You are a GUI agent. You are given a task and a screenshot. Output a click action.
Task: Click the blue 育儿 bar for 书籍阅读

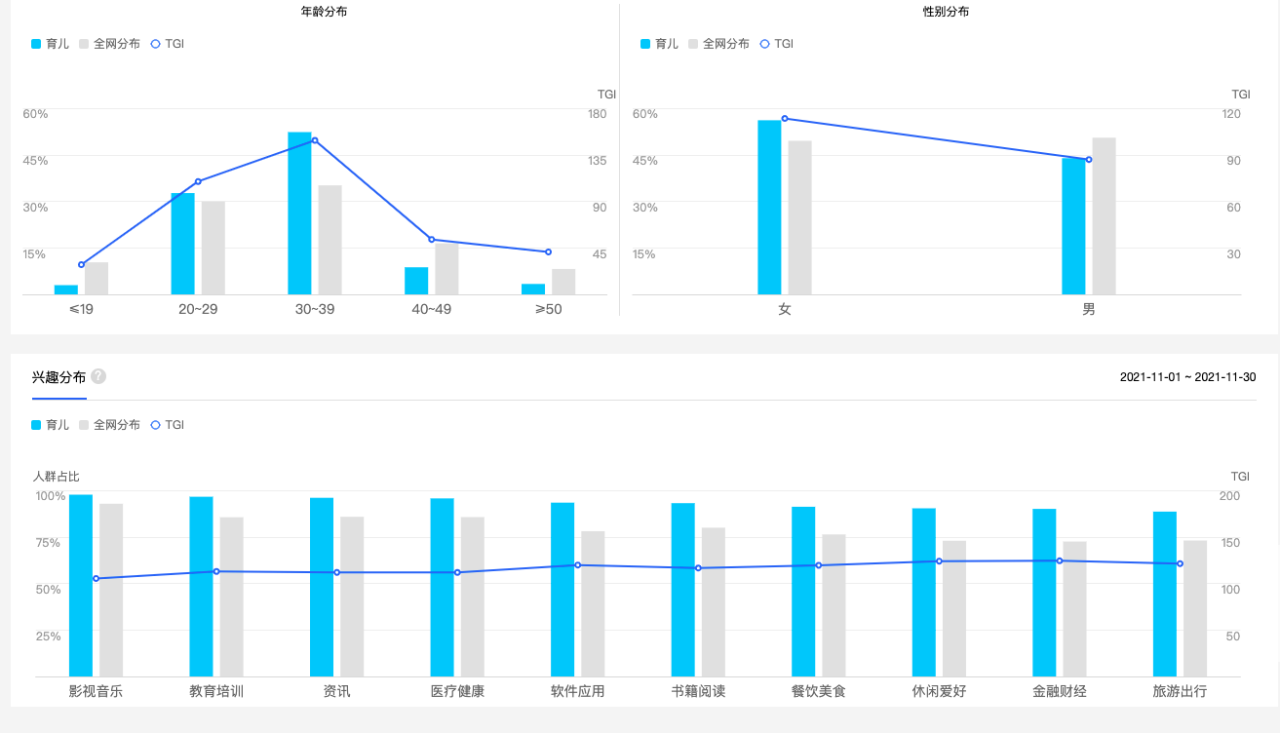point(683,590)
